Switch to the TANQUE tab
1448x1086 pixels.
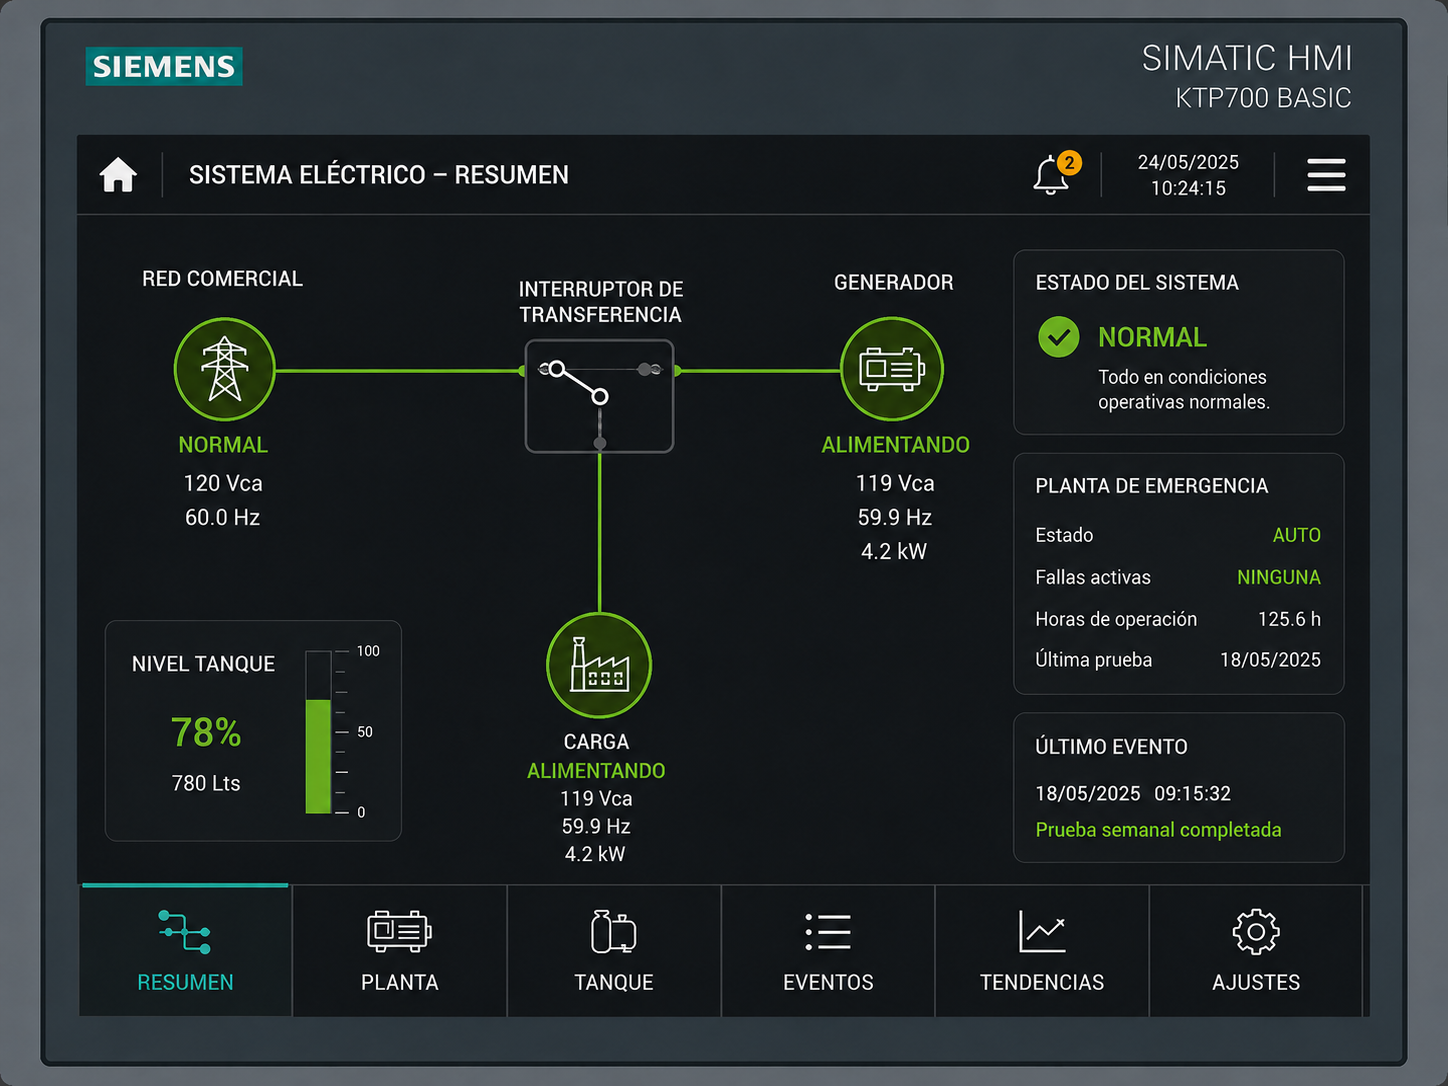614,951
